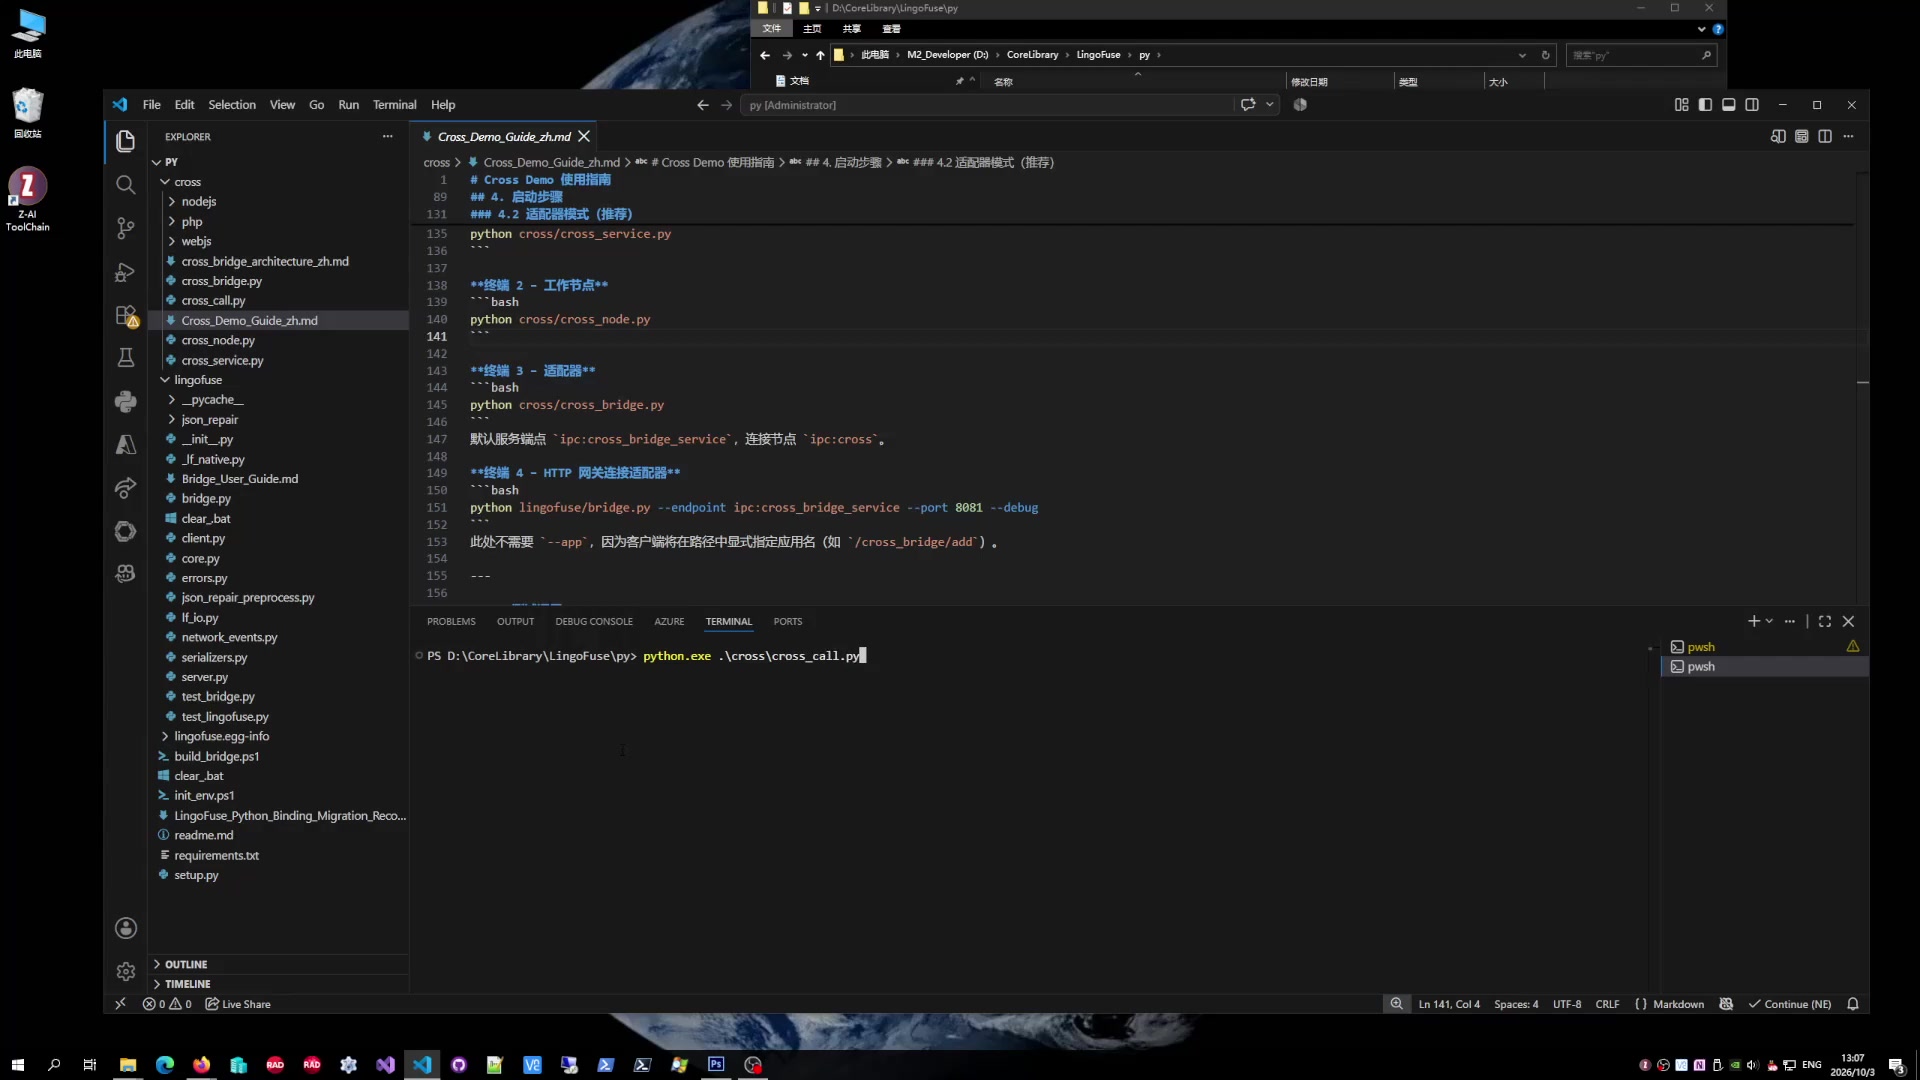1920x1080 pixels.
Task: Open the Search view in activity bar
Action: pos(125,184)
